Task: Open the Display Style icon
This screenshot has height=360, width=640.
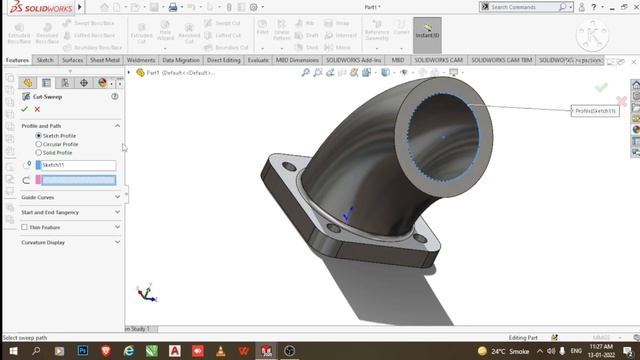Action: tap(385, 73)
